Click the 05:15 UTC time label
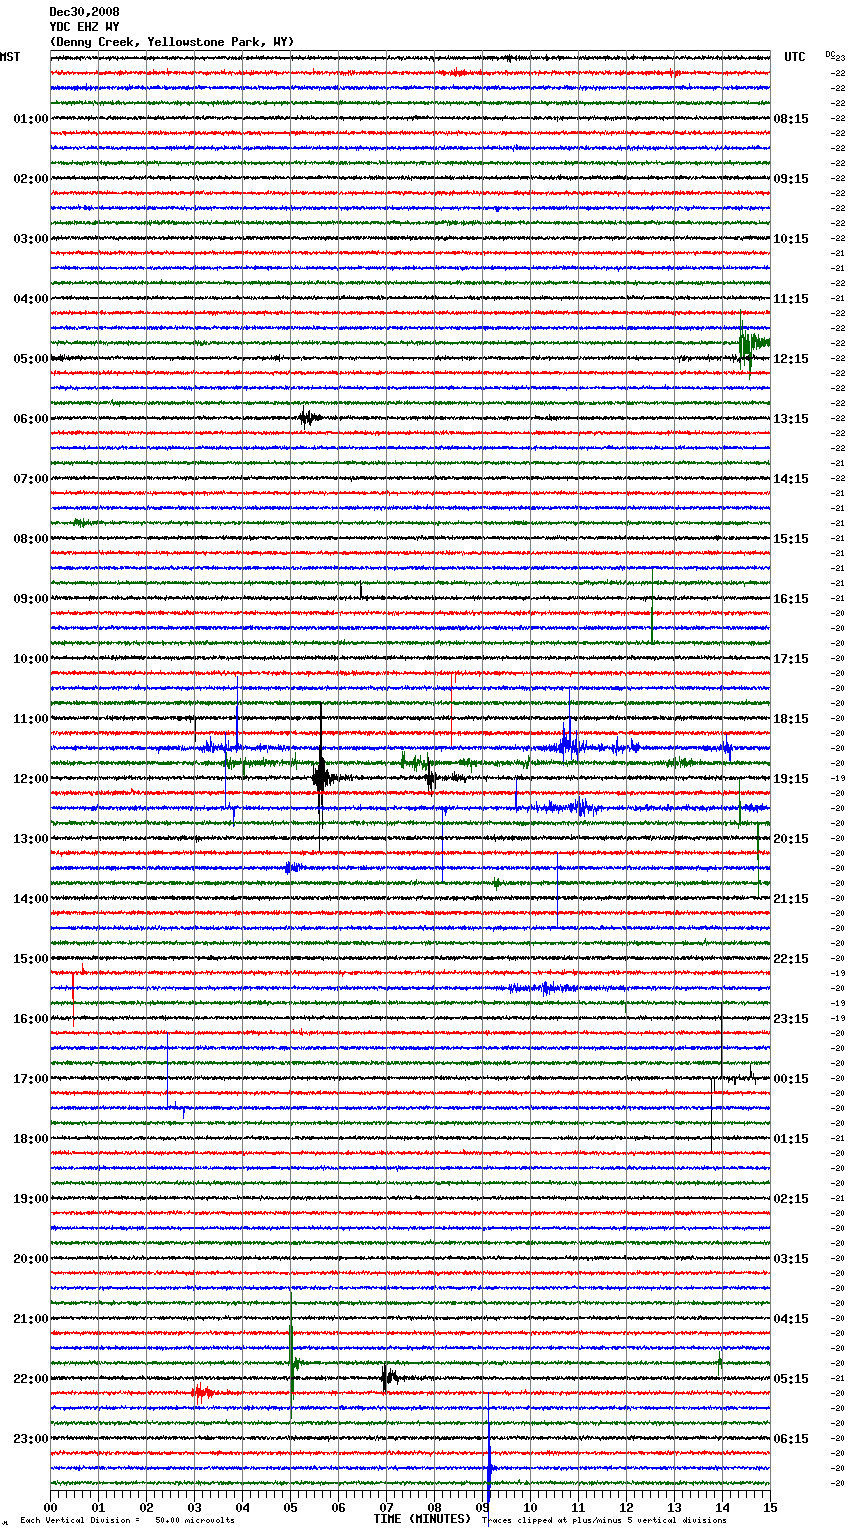 pyautogui.click(x=791, y=1379)
